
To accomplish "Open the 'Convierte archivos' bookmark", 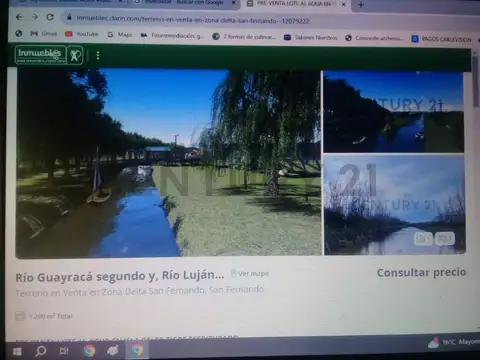I will pyautogui.click(x=374, y=38).
